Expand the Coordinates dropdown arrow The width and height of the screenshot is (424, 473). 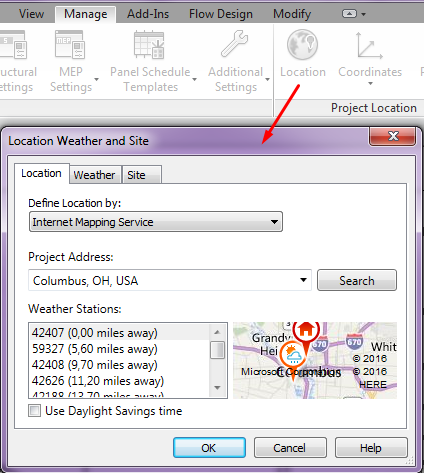point(370,84)
